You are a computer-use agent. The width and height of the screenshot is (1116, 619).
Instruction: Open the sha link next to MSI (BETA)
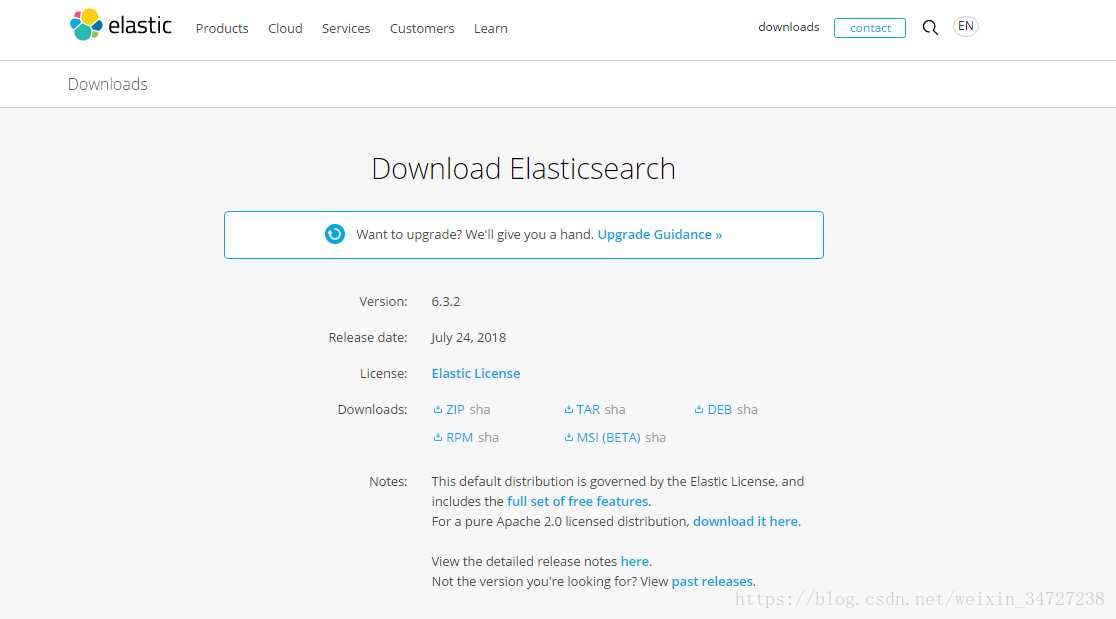tap(656, 438)
